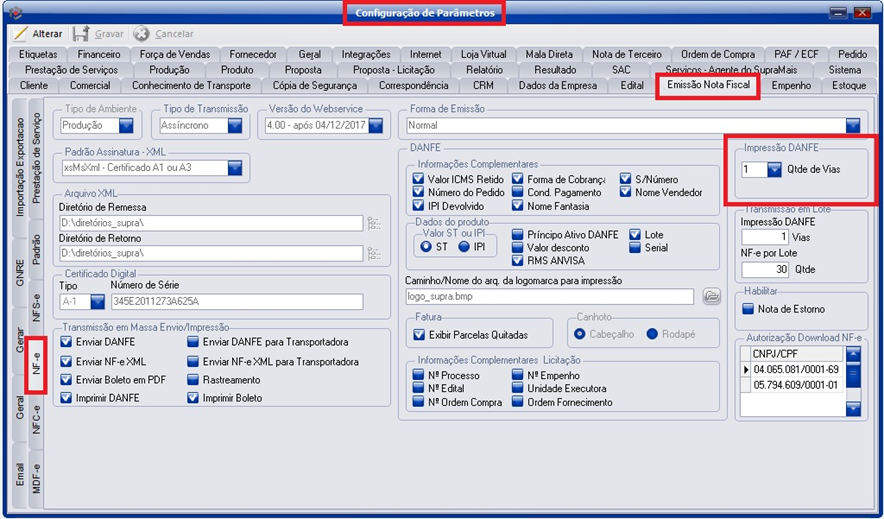Click the Alterar pencil icon

21,34
